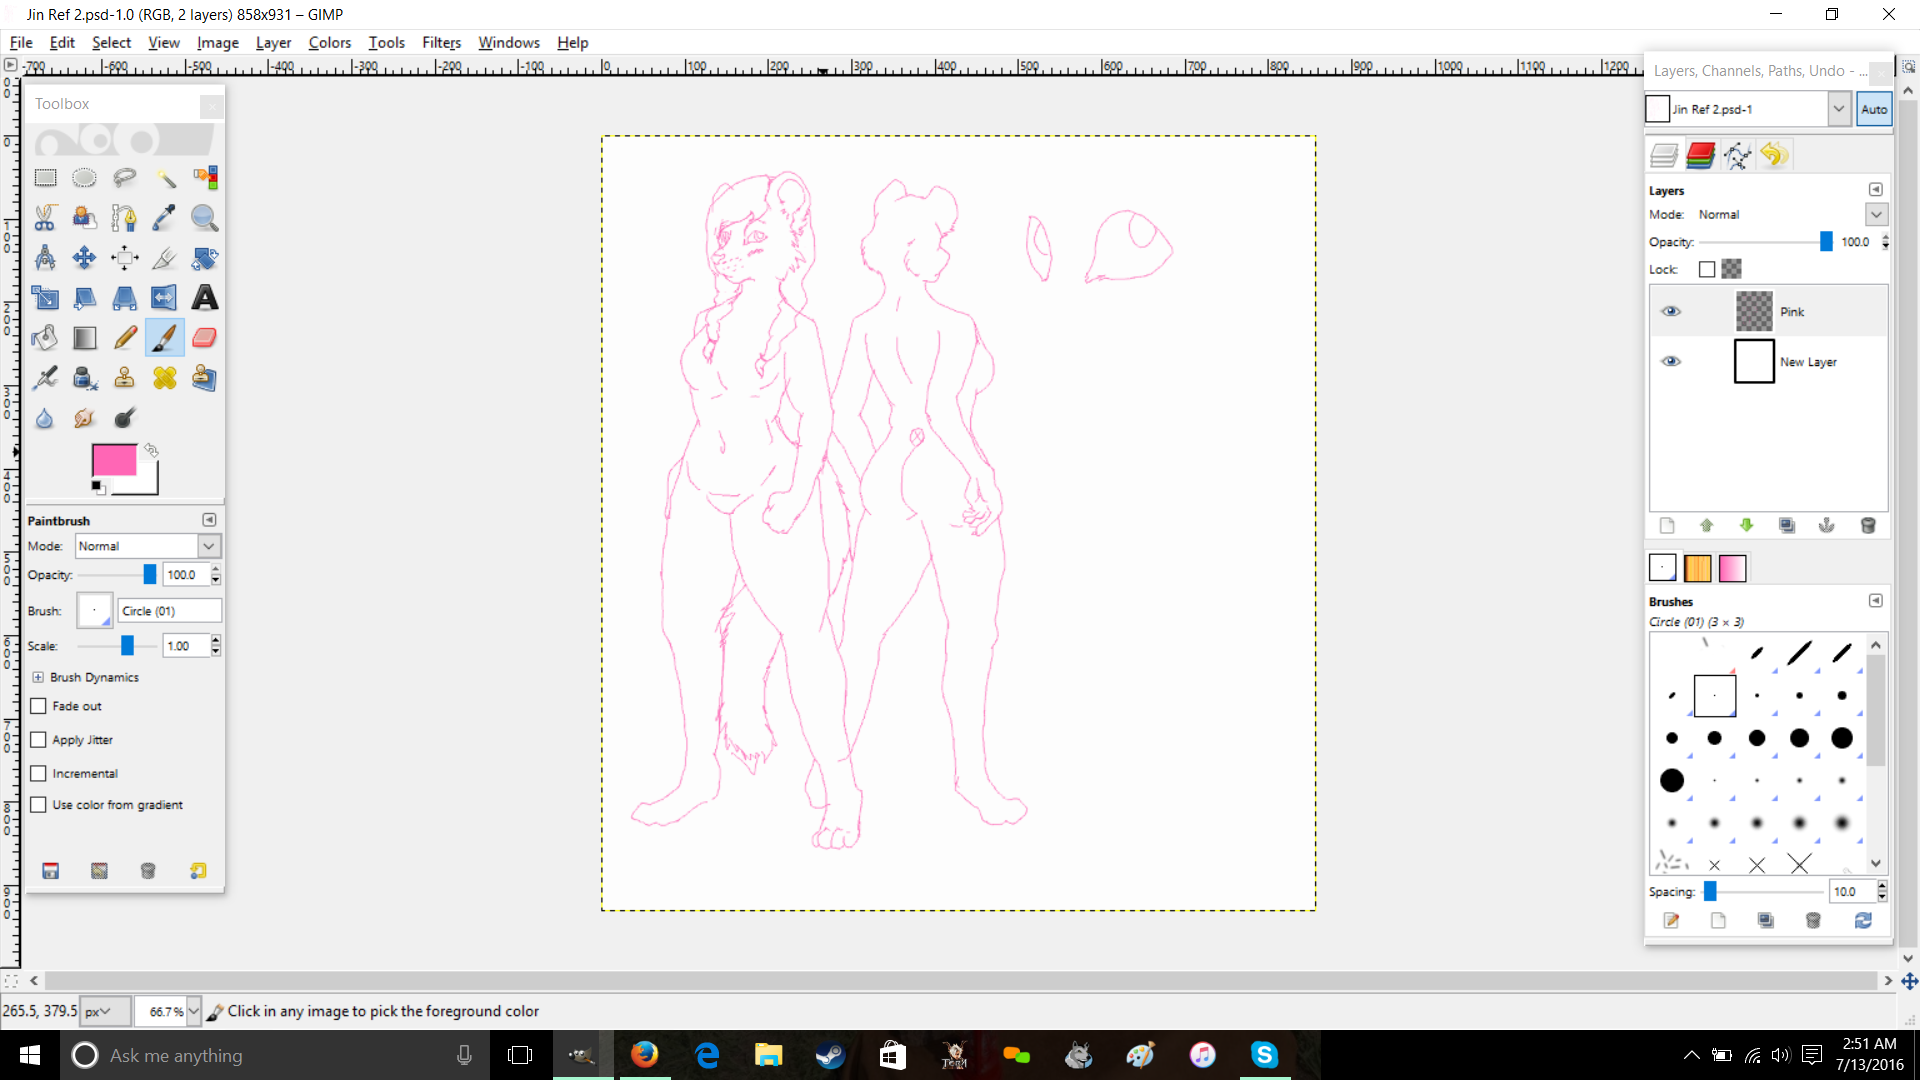Delete the current layer
The width and height of the screenshot is (1920, 1080).
1867,526
